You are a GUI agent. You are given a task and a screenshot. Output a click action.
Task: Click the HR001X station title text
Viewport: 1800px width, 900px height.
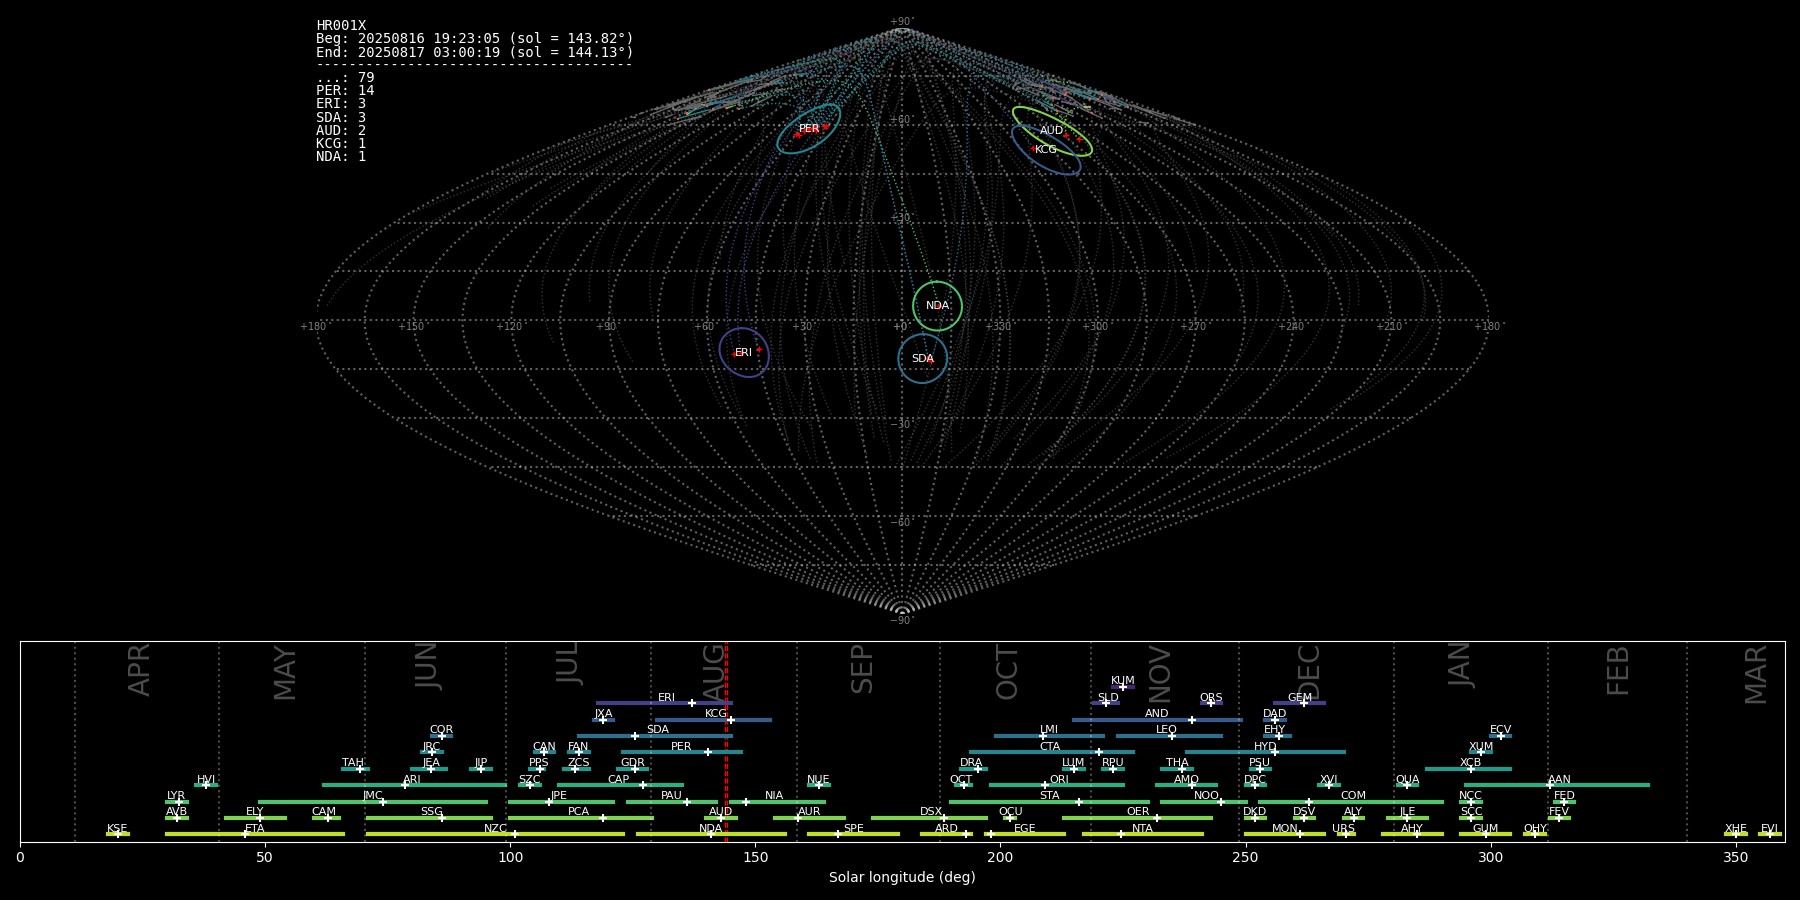[x=341, y=26]
